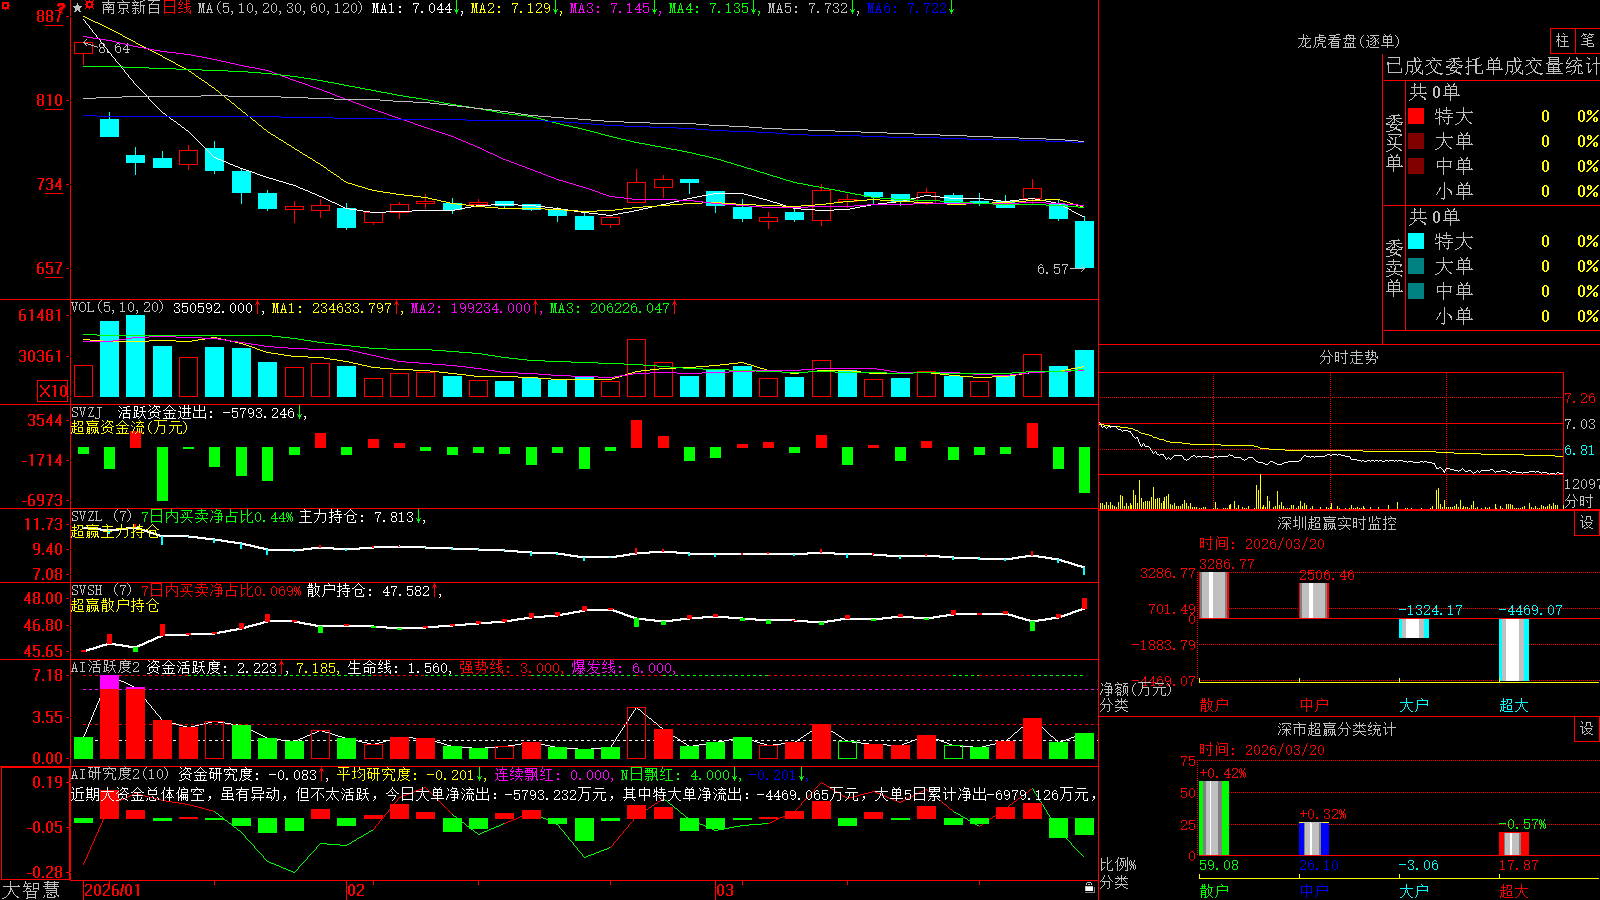This screenshot has height=900, width=1600.
Task: Click the red gear icon next to the star
Action: click(x=89, y=4)
